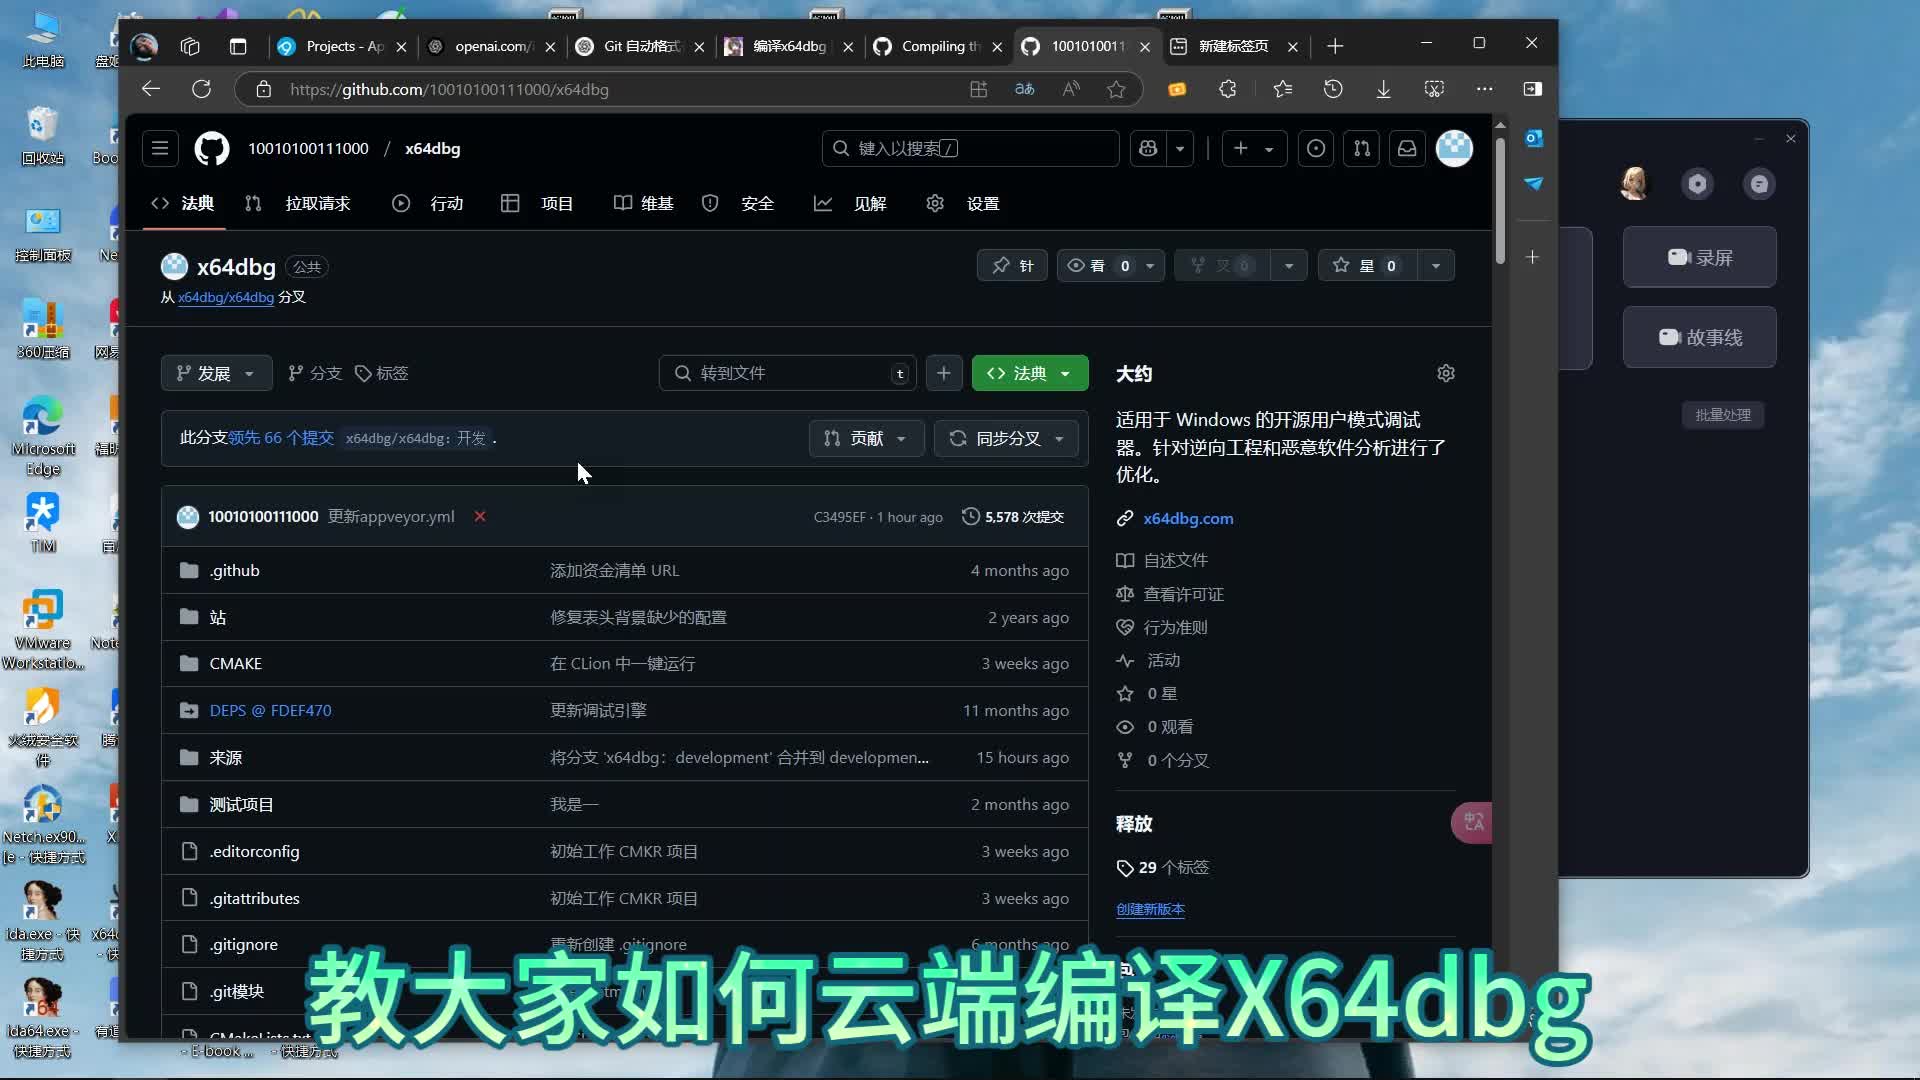Image resolution: width=1920 pixels, height=1080 pixels.
Task: Open the x64dbg/x64dbg upstream link
Action: pyautogui.click(x=226, y=297)
